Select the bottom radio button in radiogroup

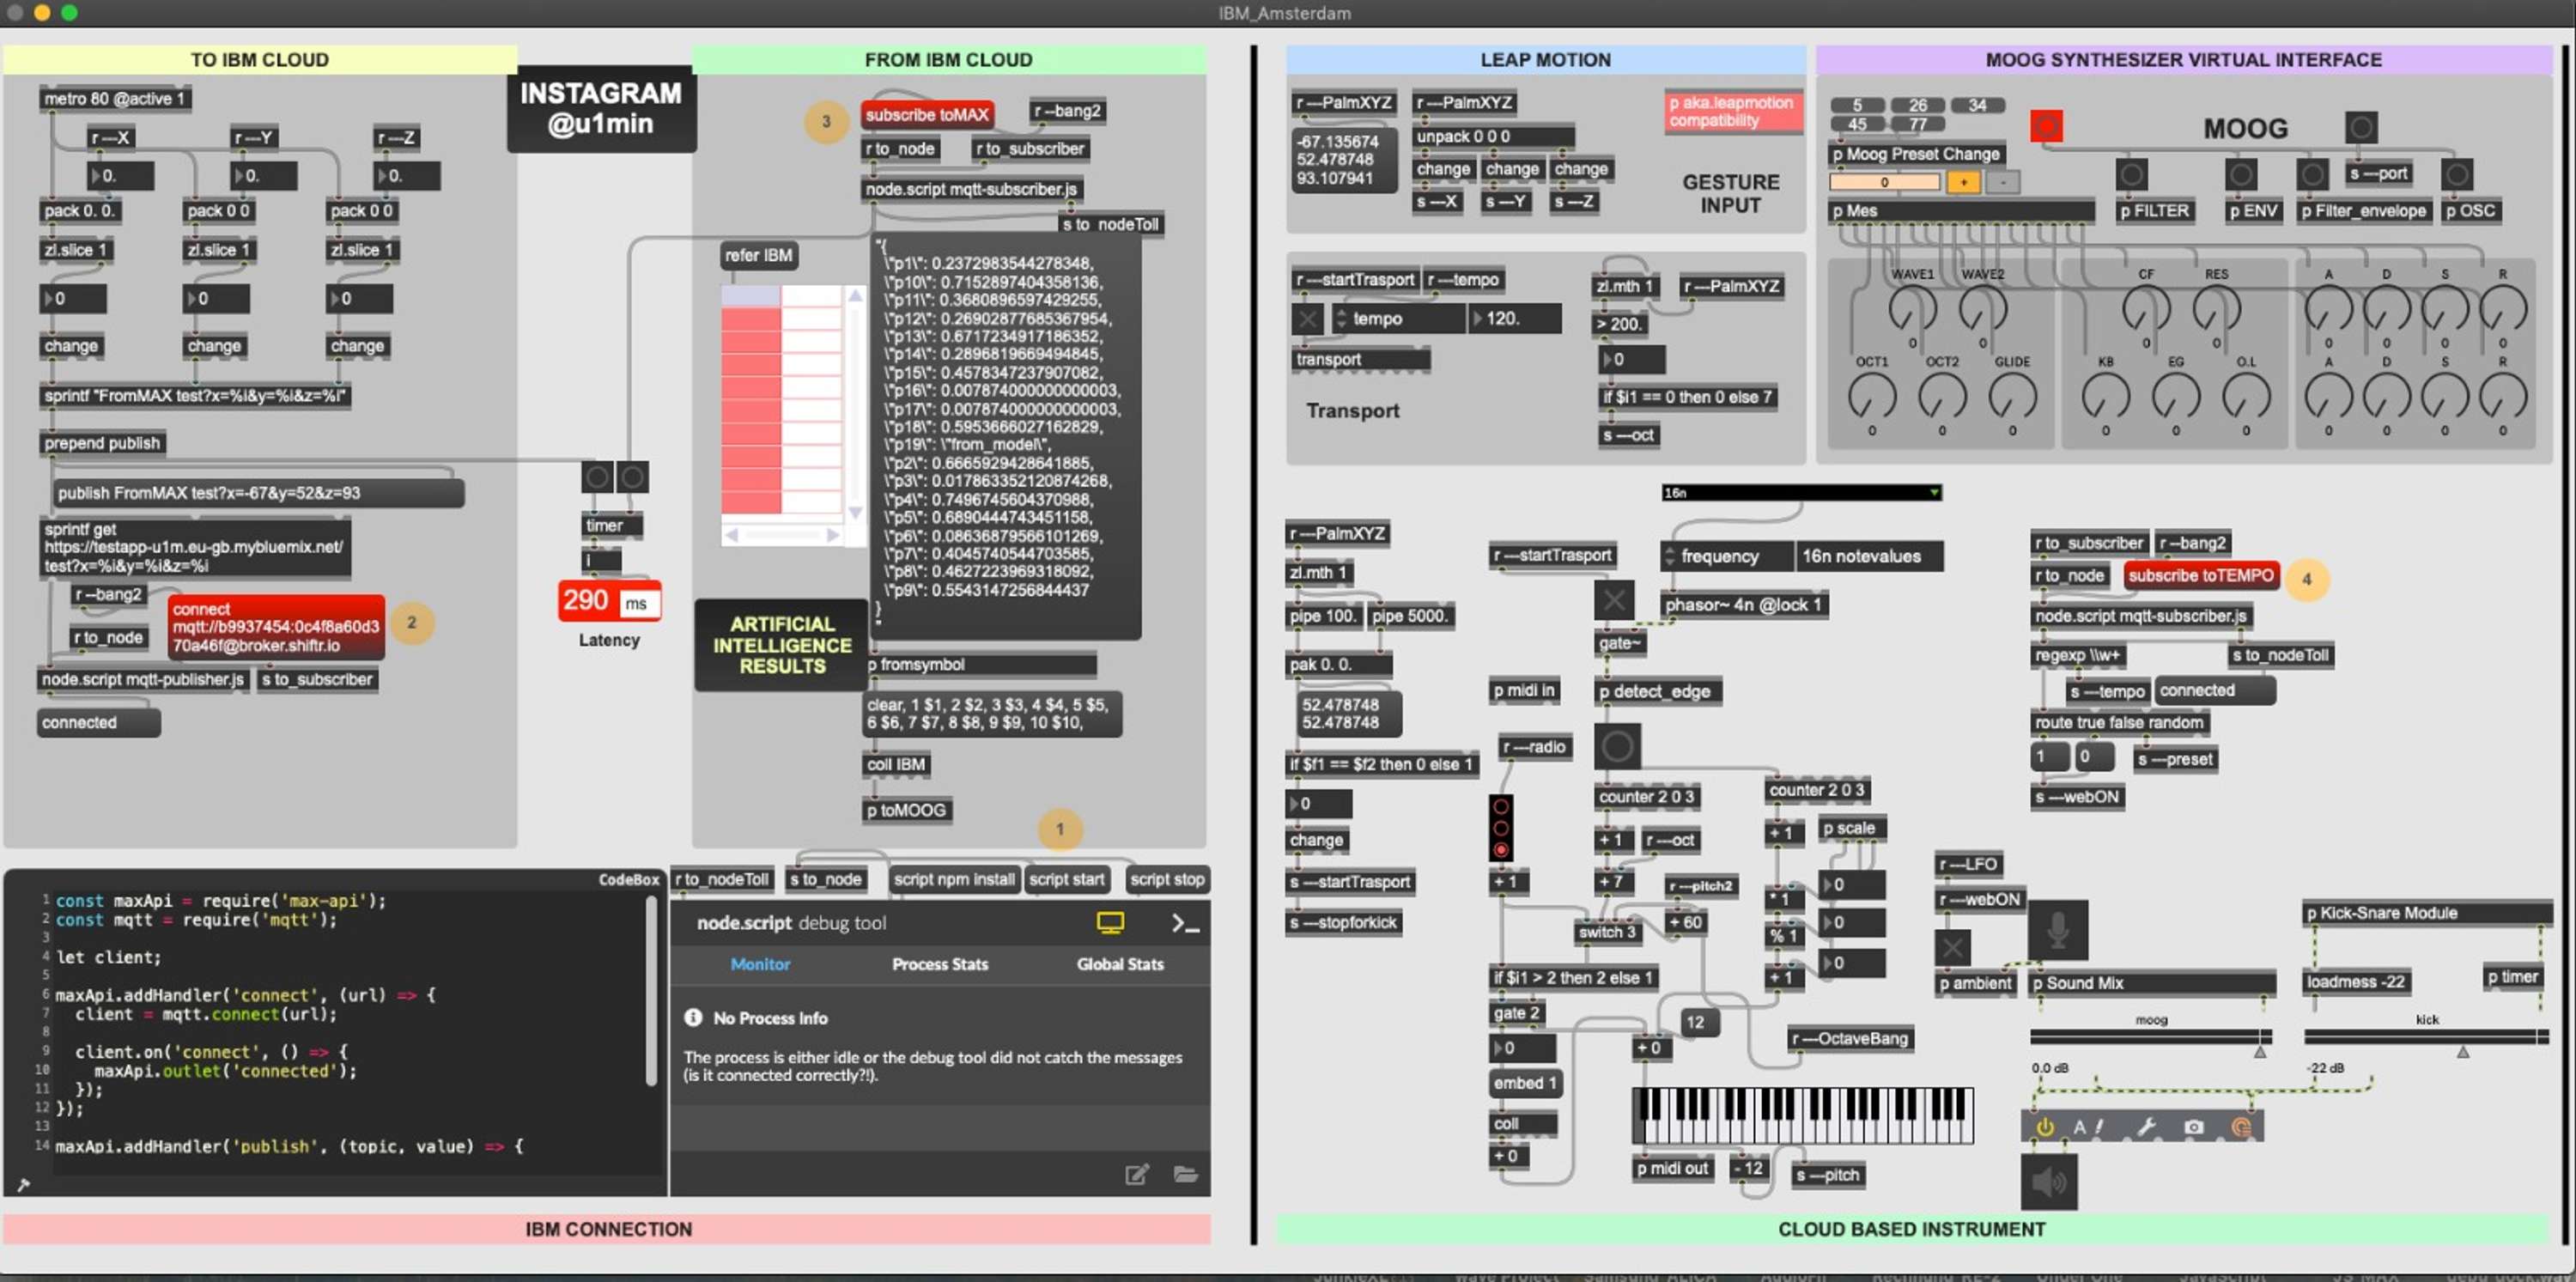[x=1501, y=850]
